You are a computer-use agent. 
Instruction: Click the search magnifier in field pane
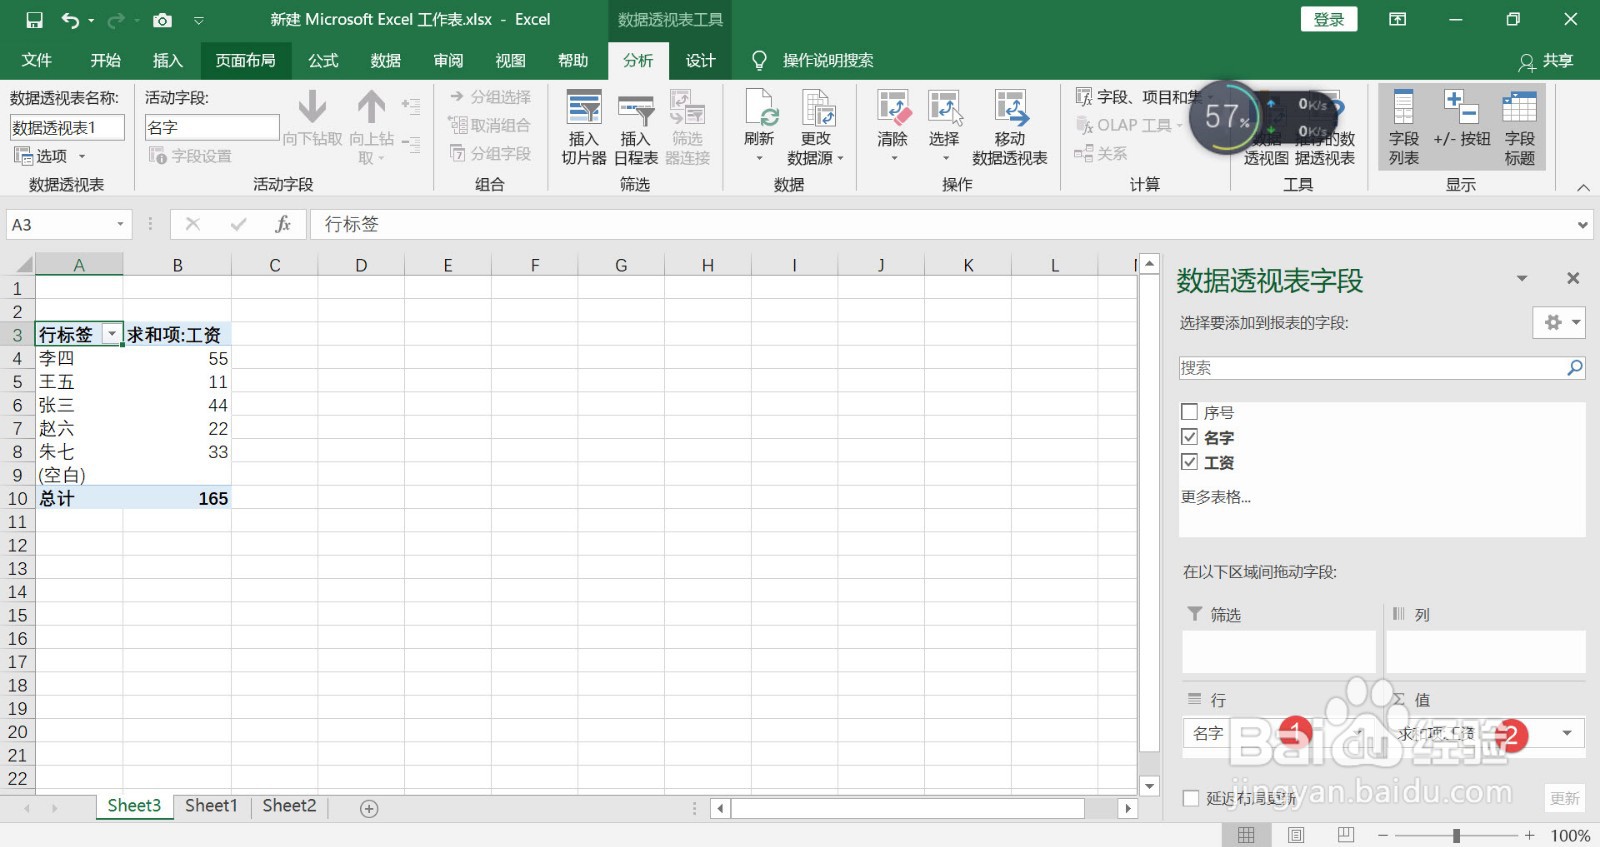[1574, 368]
